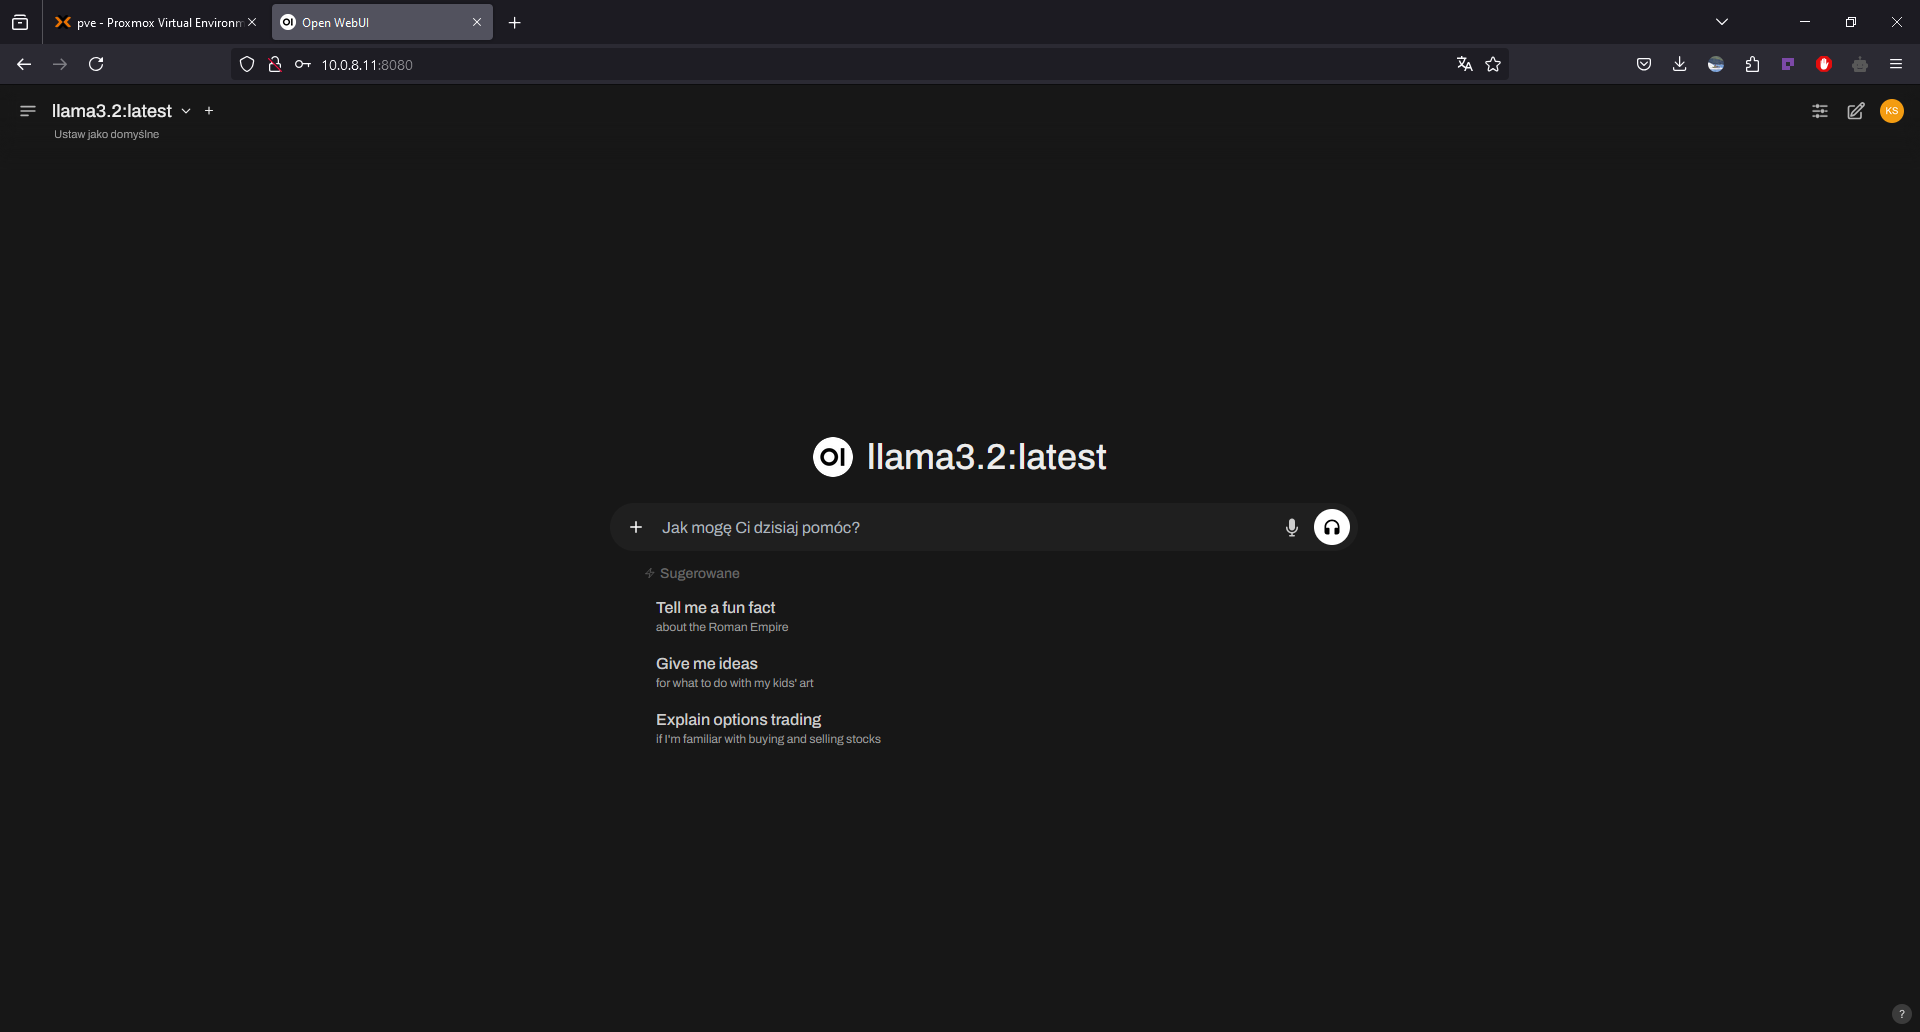Viewport: 1920px width, 1032px height.
Task: Click the translate page icon
Action: click(1465, 64)
